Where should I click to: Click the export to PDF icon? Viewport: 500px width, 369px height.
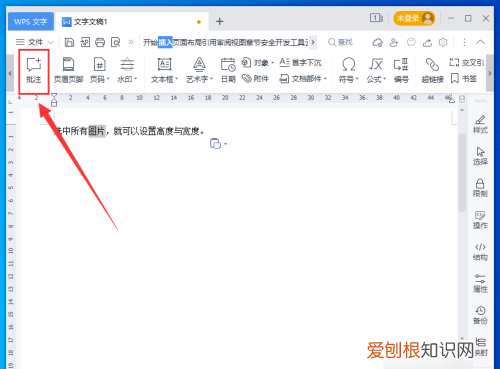[x=85, y=42]
